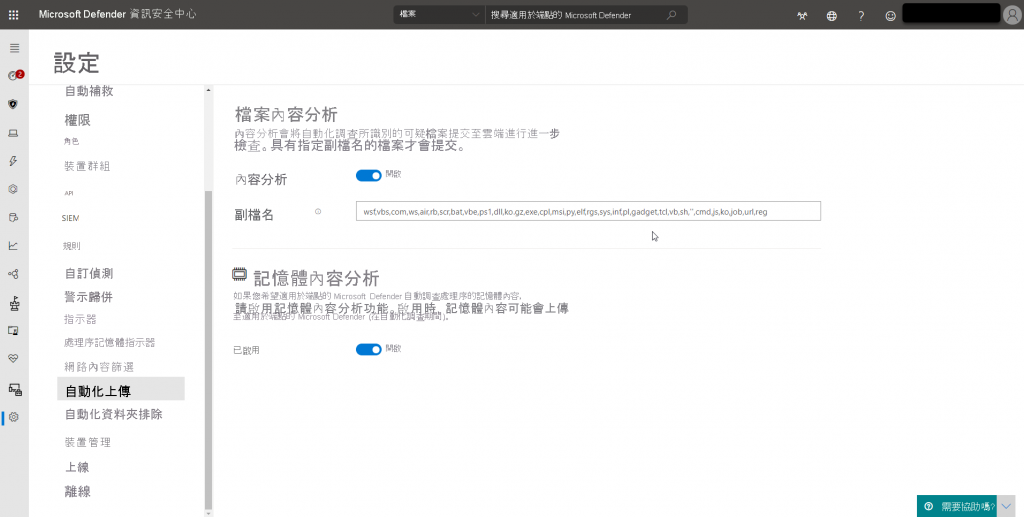Open the API settings item
Screen dimensions: 1024x517
pyautogui.click(x=69, y=193)
